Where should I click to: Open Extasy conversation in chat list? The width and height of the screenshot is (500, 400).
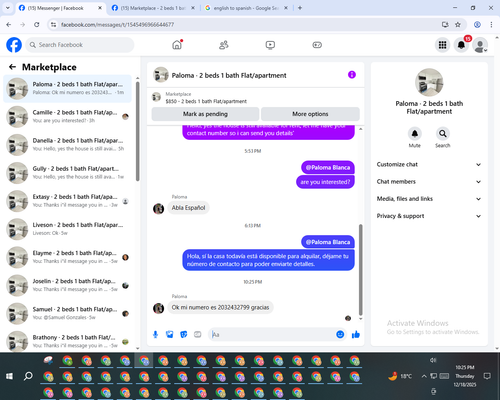[x=68, y=201]
